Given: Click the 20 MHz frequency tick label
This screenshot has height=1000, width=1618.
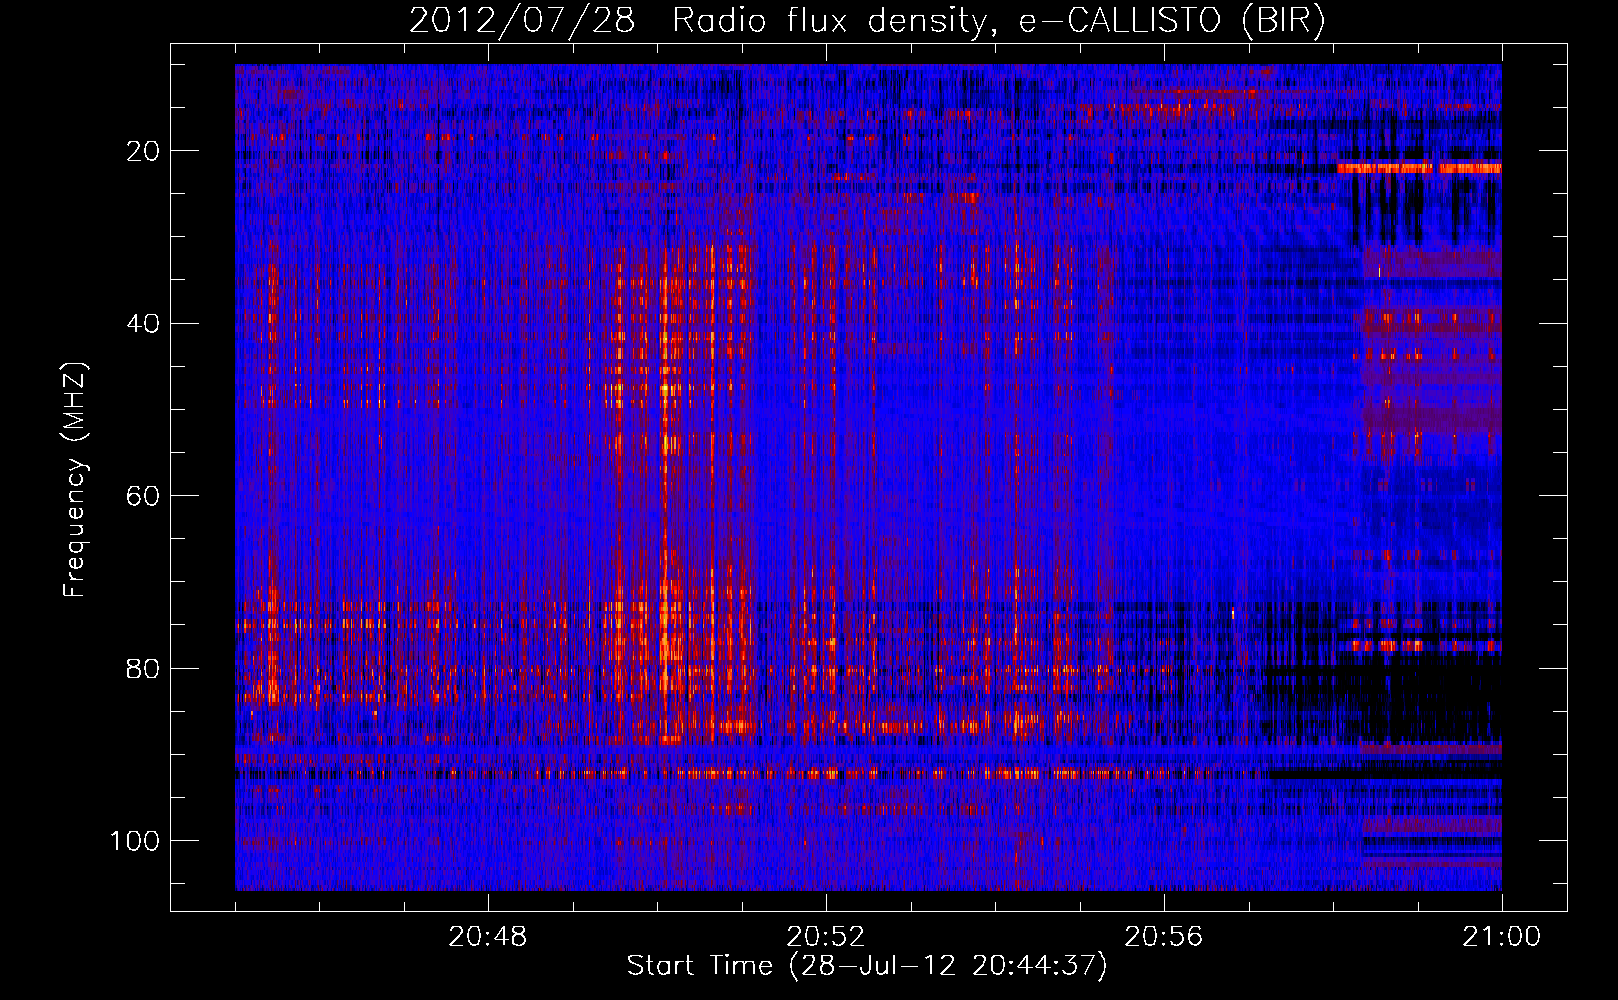Looking at the screenshot, I should point(143,151).
